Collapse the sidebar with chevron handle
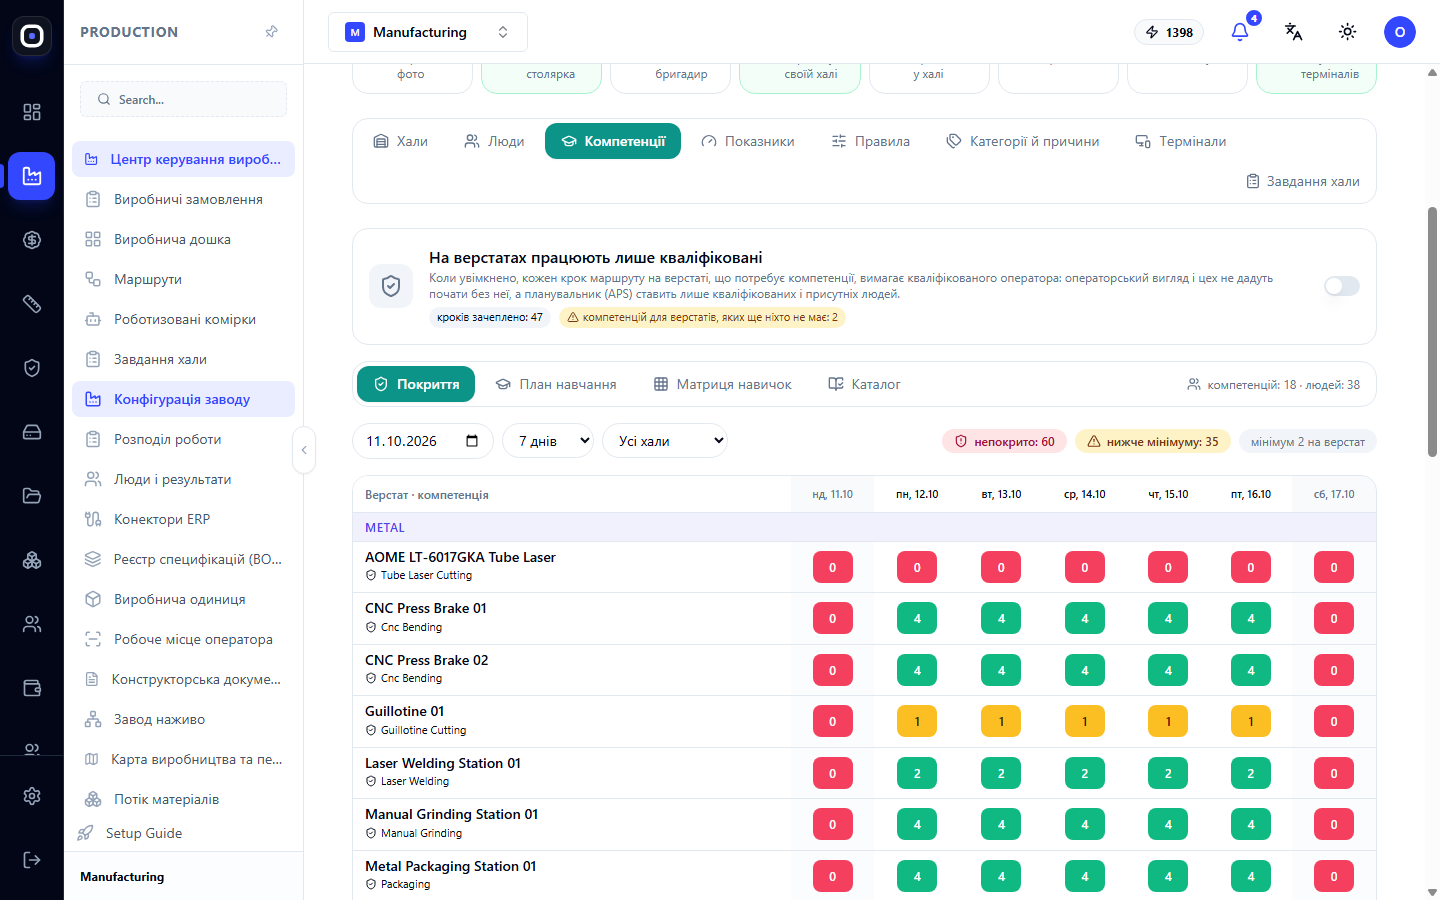1440x900 pixels. [304, 450]
